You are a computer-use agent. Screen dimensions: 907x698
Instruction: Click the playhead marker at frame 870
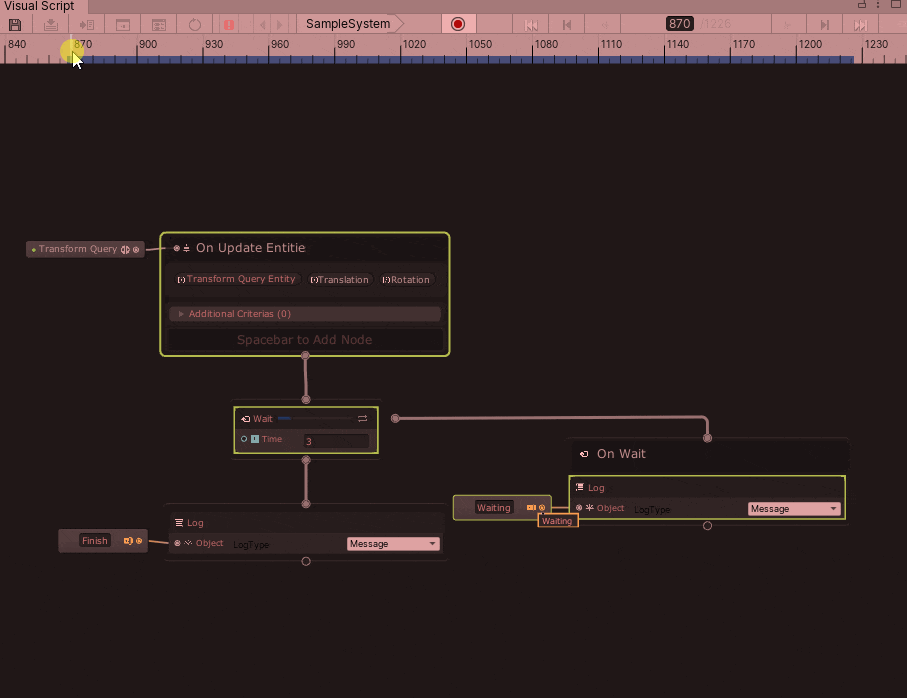pyautogui.click(x=72, y=50)
